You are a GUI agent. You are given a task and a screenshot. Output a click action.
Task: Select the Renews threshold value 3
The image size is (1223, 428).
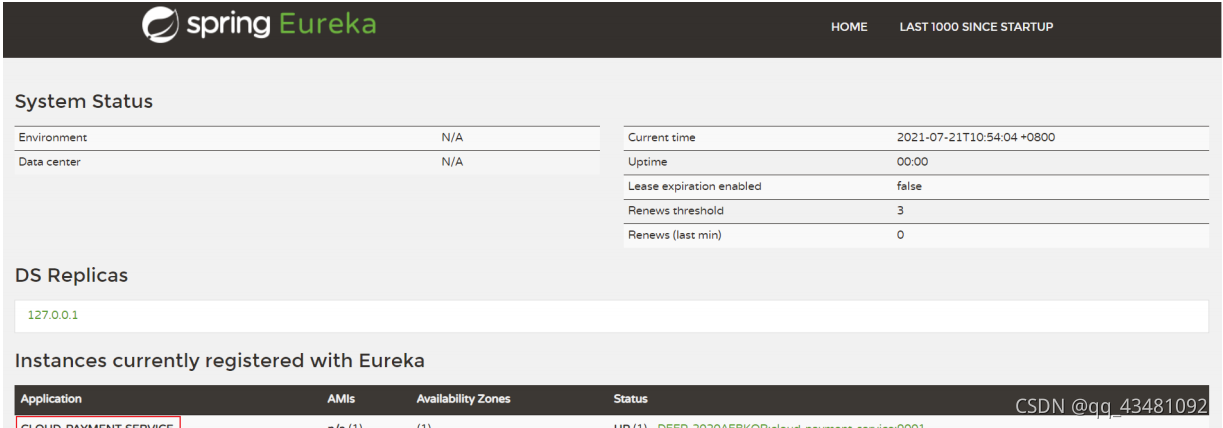(900, 211)
